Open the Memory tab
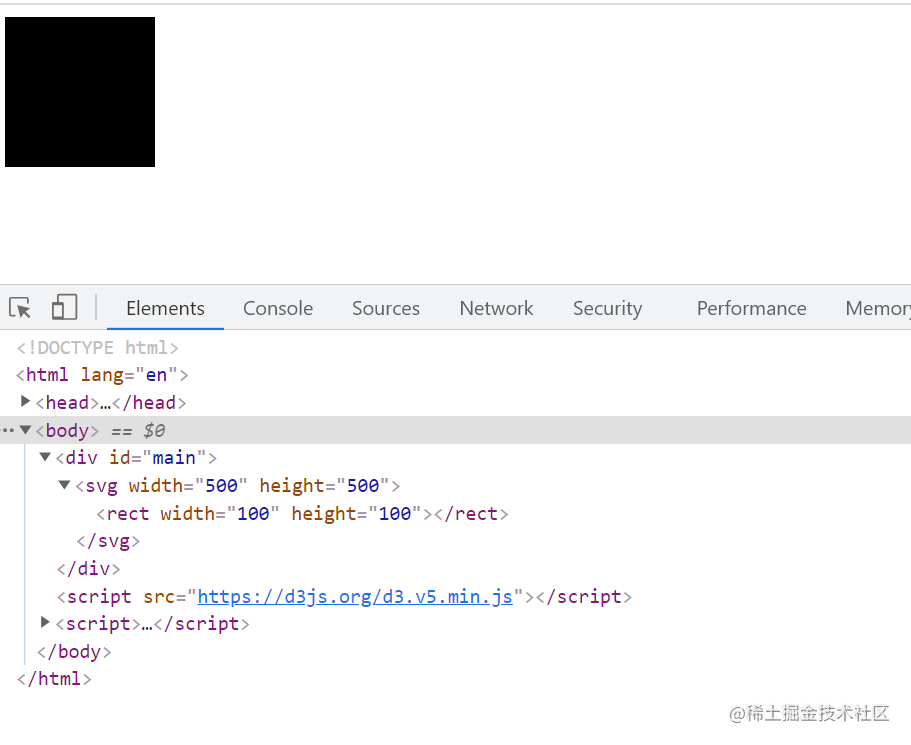911x745 pixels. [x=877, y=307]
